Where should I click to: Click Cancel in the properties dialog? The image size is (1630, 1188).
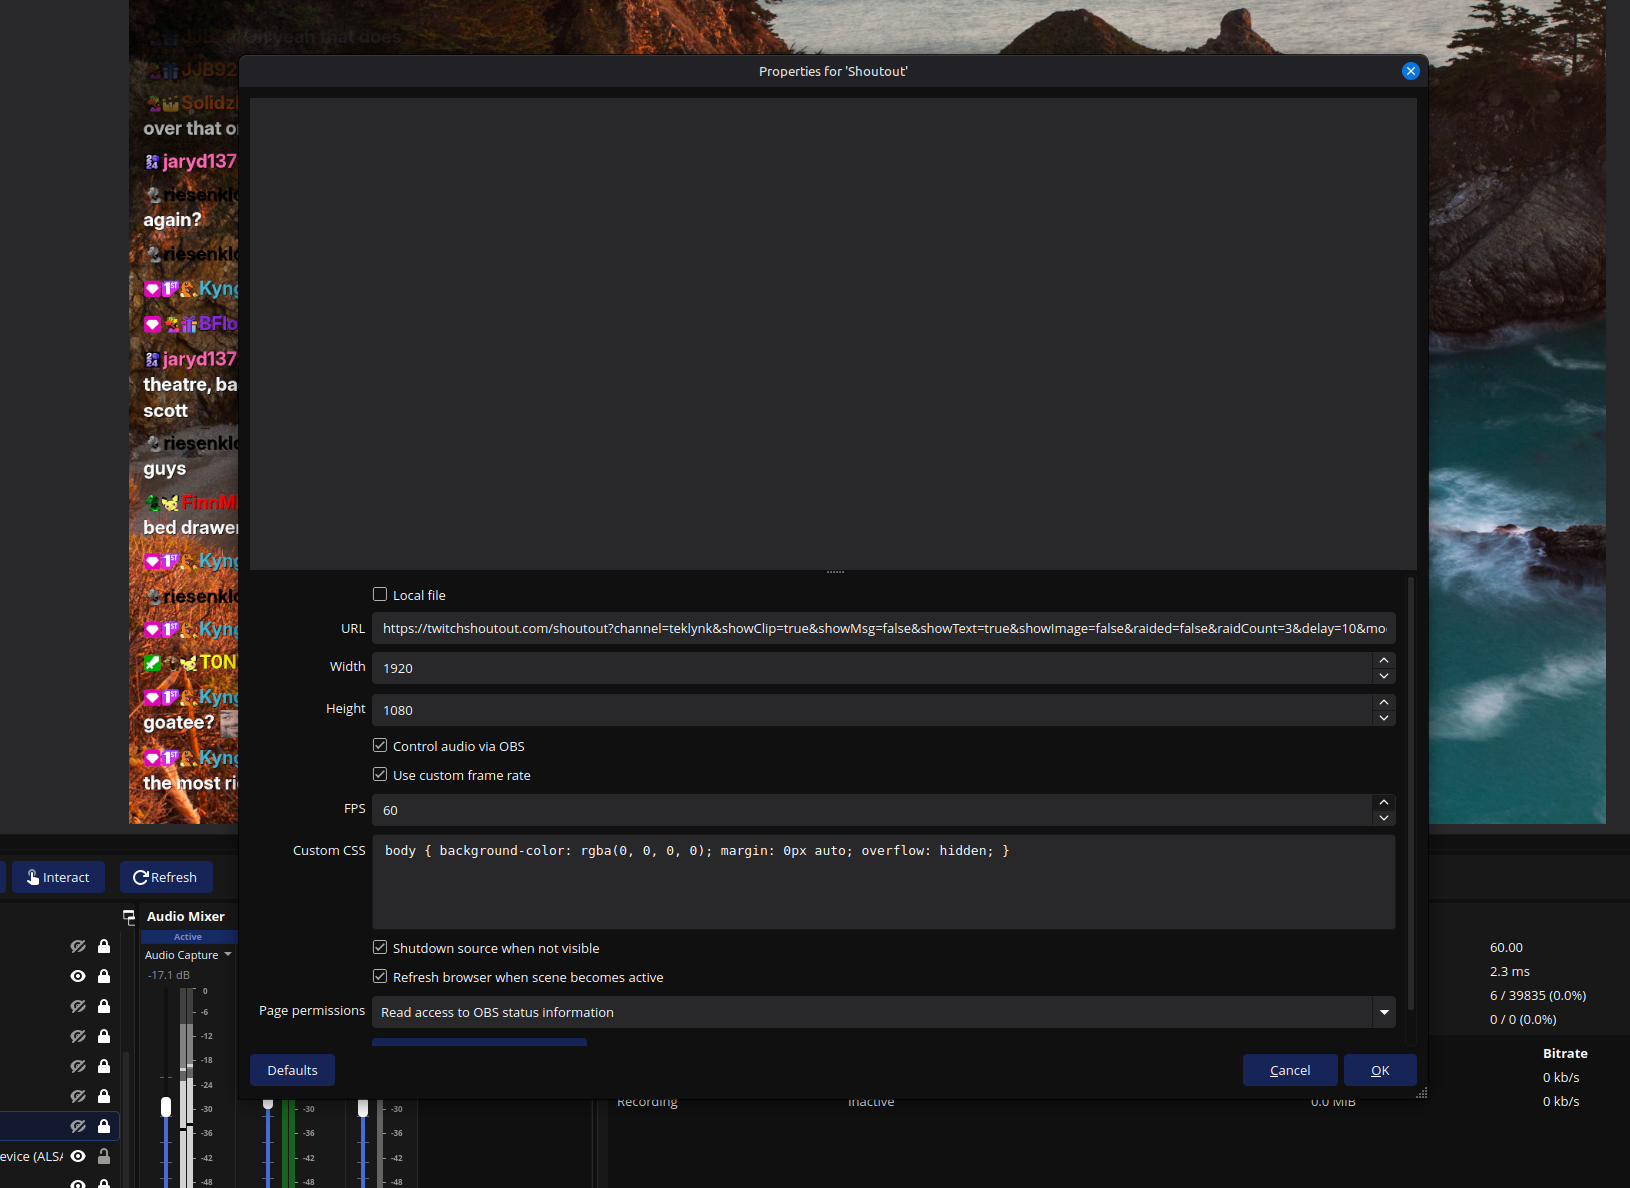(1290, 1070)
